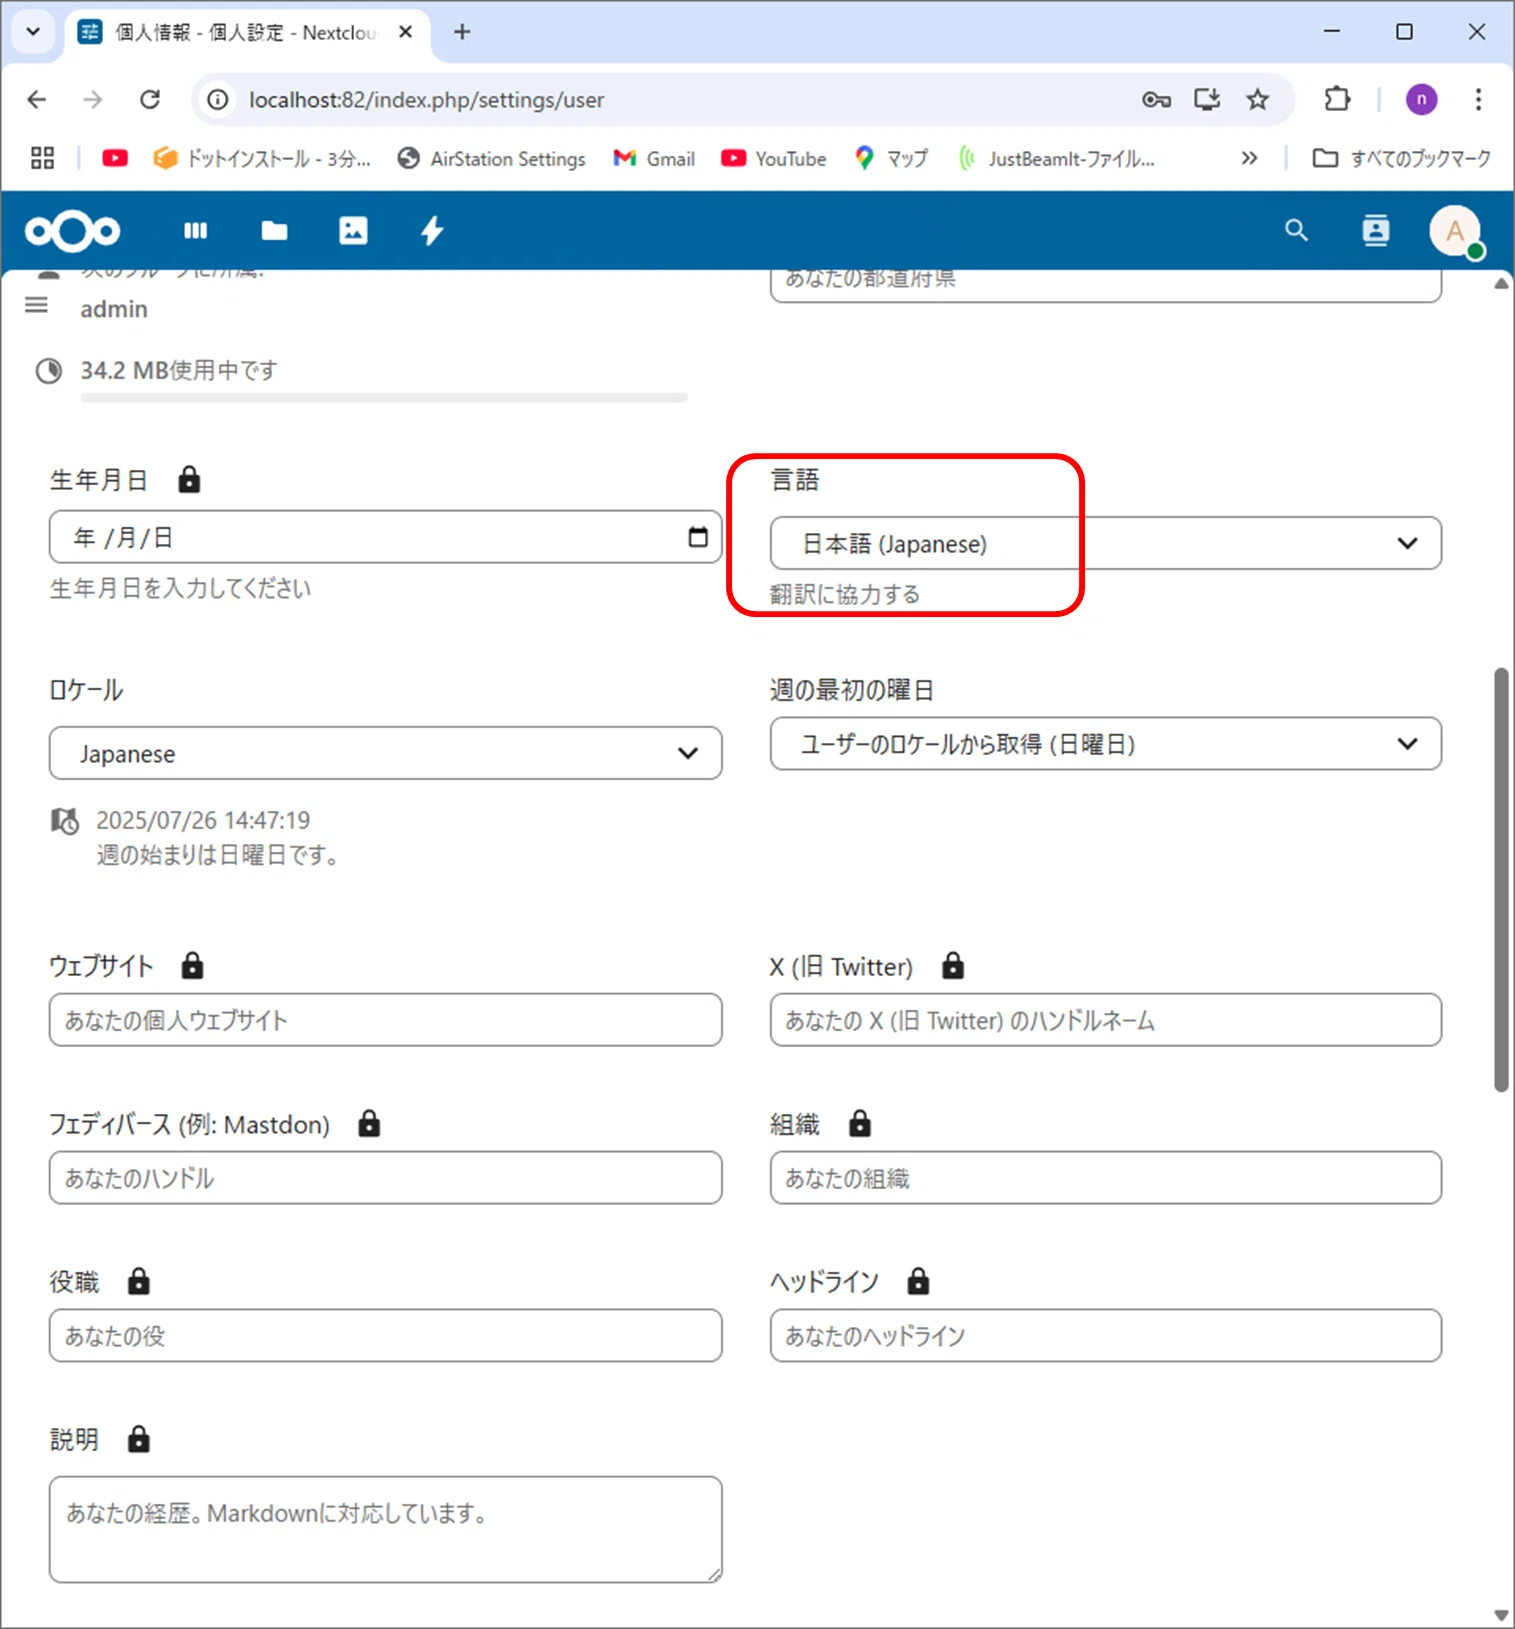Toggle the settings navigation hamburger menu
The image size is (1515, 1629).
[x=36, y=305]
